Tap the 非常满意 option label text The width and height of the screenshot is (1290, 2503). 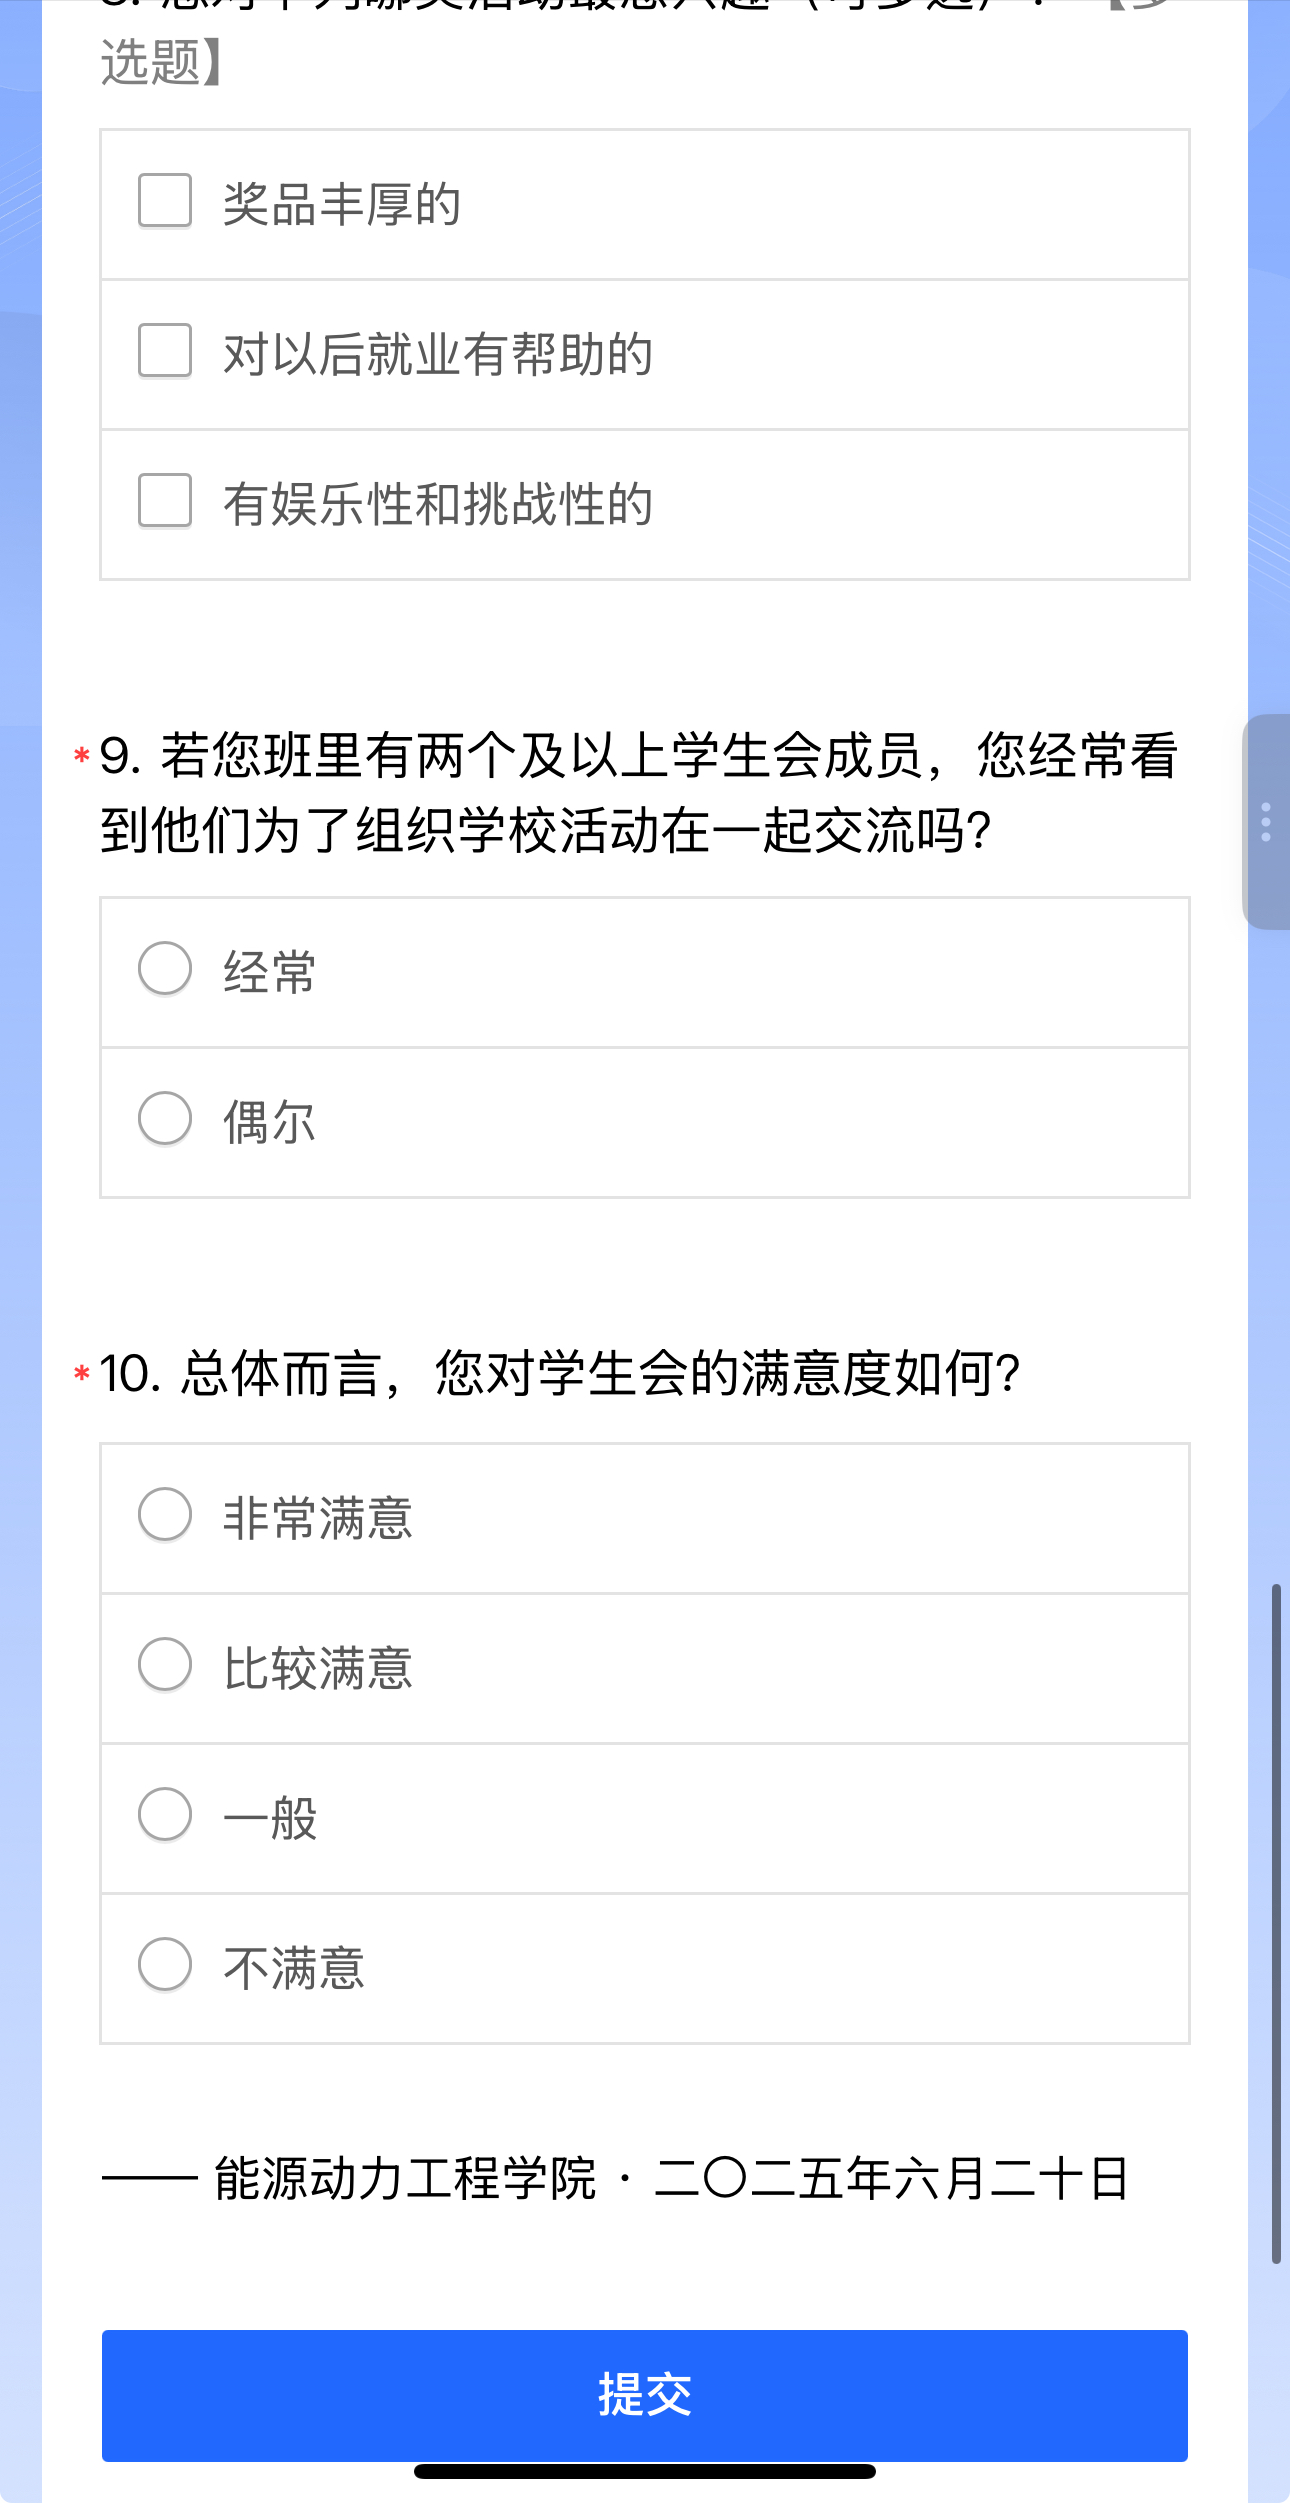[317, 1519]
